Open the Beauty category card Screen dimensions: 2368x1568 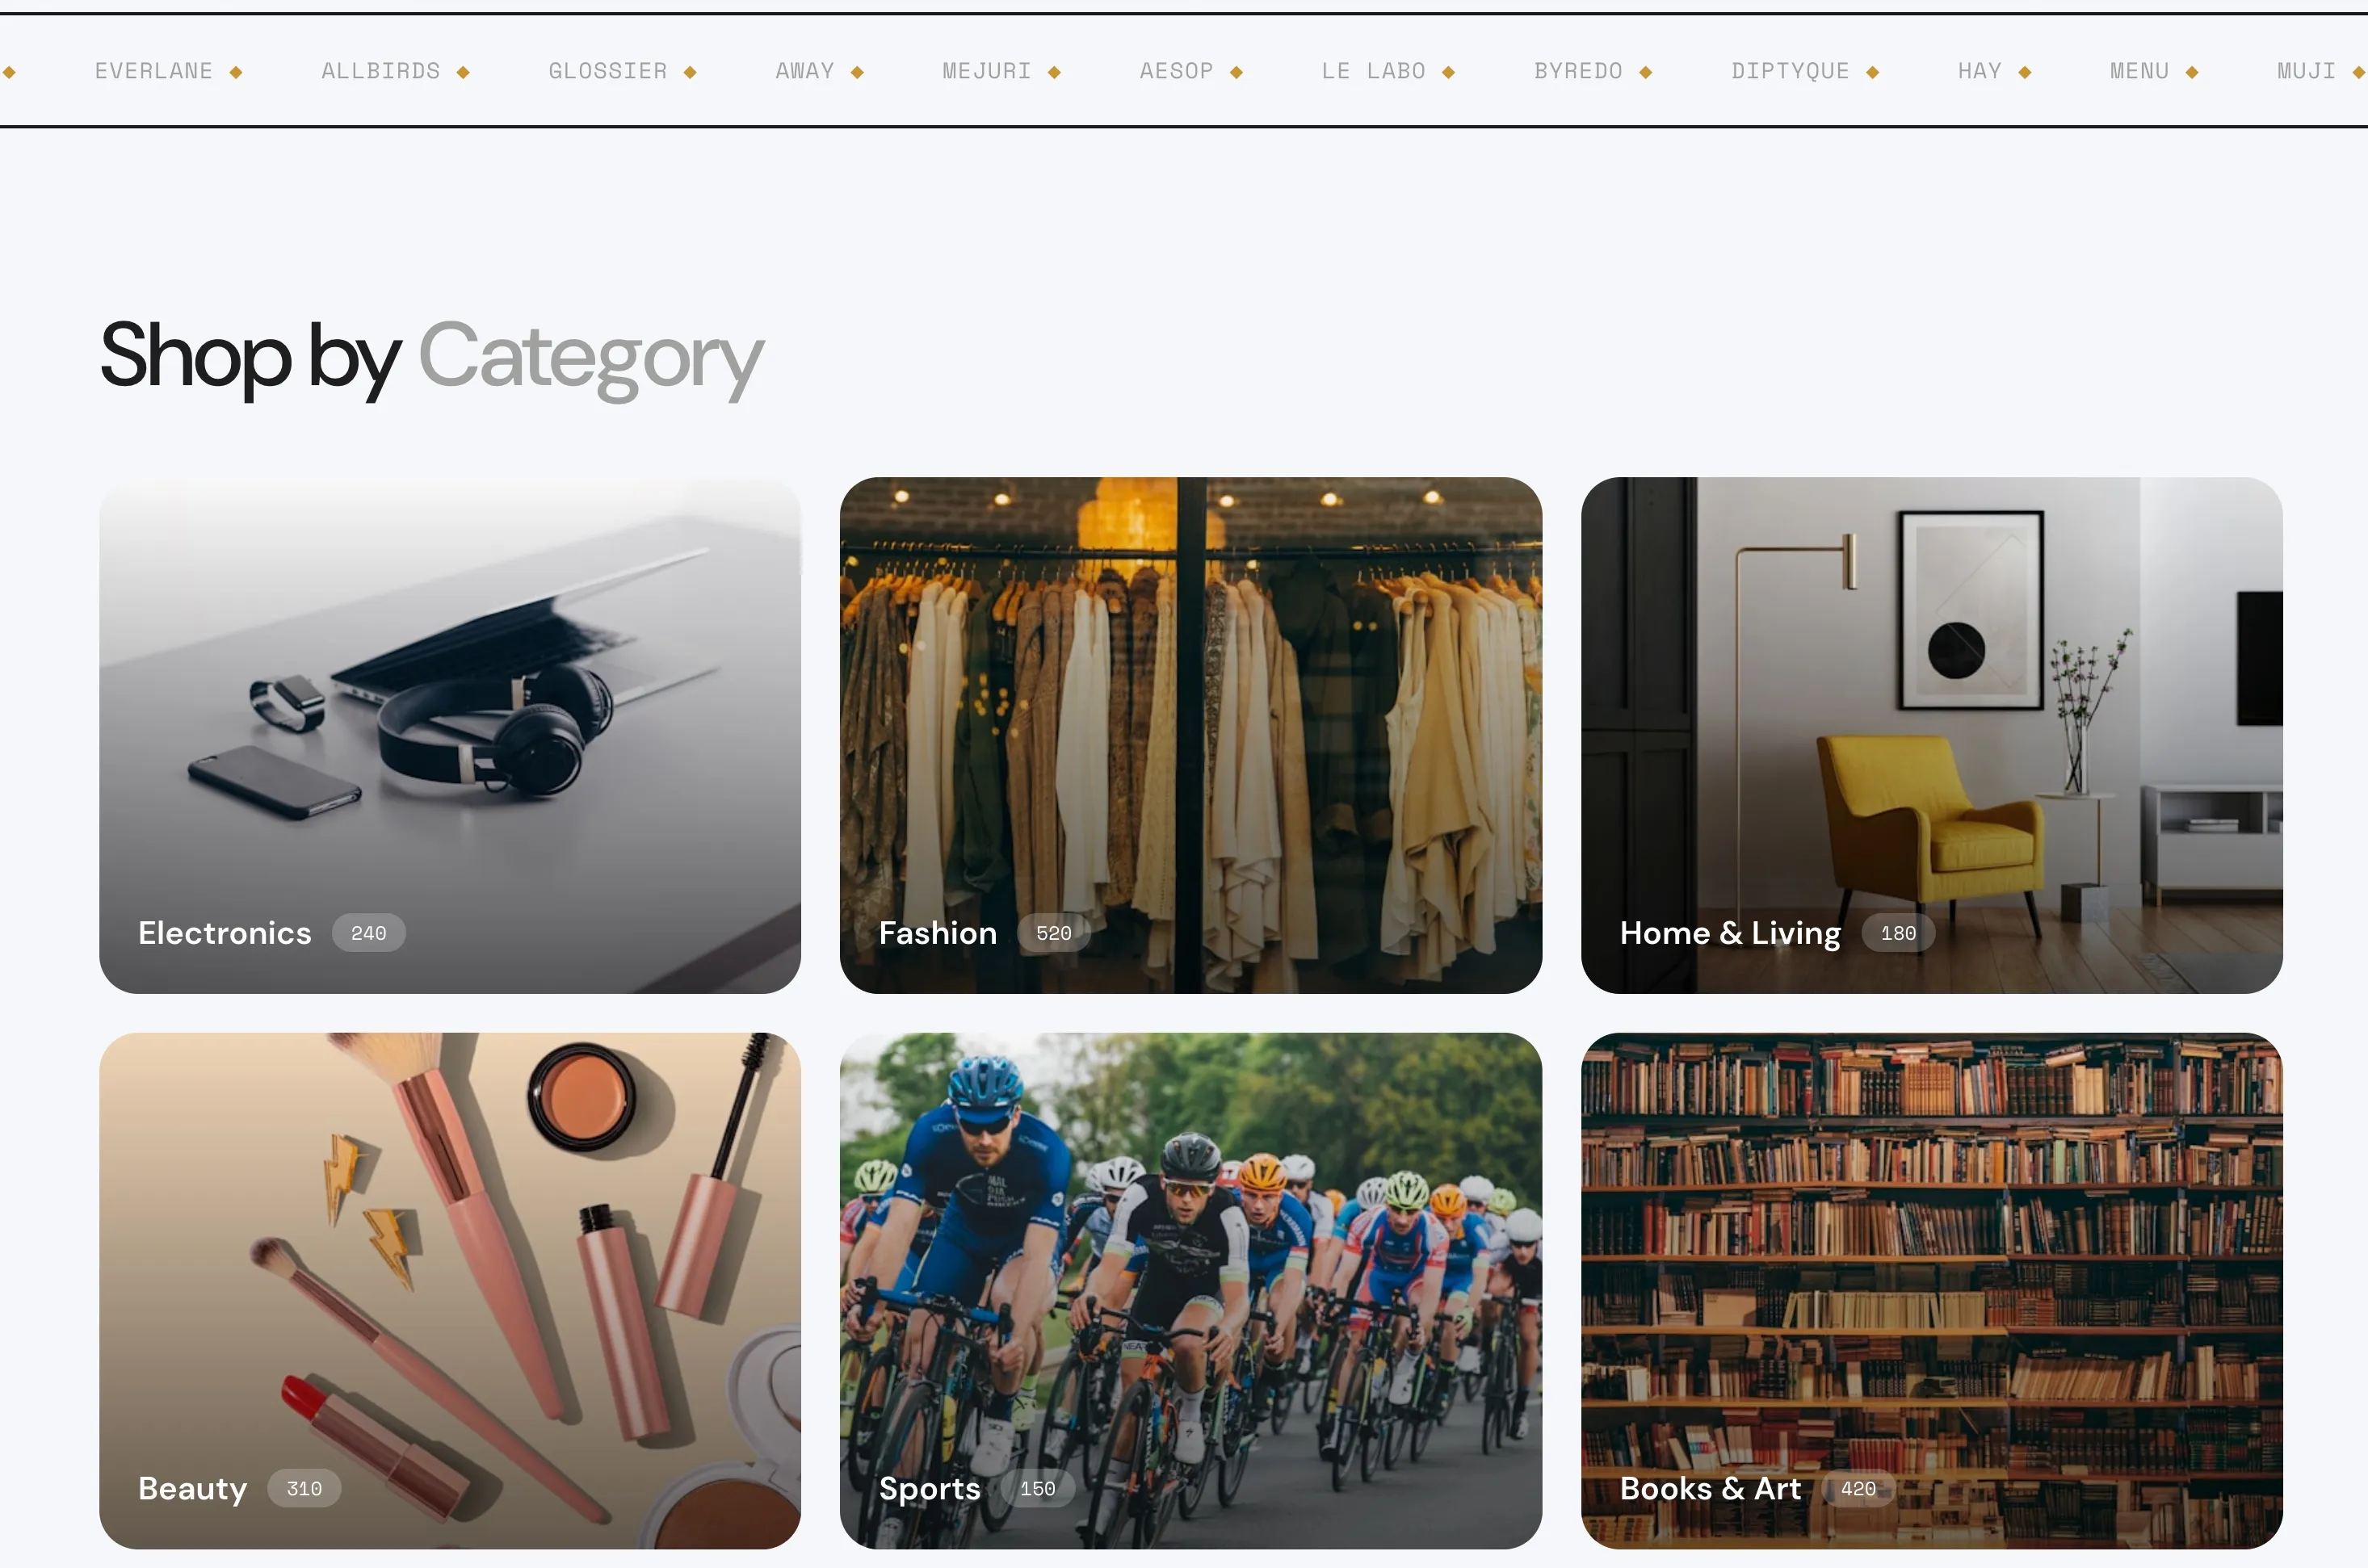(x=450, y=1291)
